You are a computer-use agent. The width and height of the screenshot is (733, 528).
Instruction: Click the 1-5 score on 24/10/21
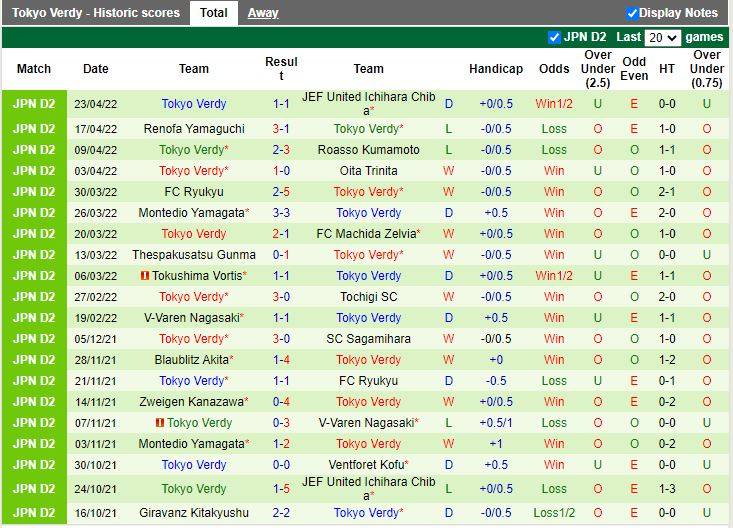281,489
